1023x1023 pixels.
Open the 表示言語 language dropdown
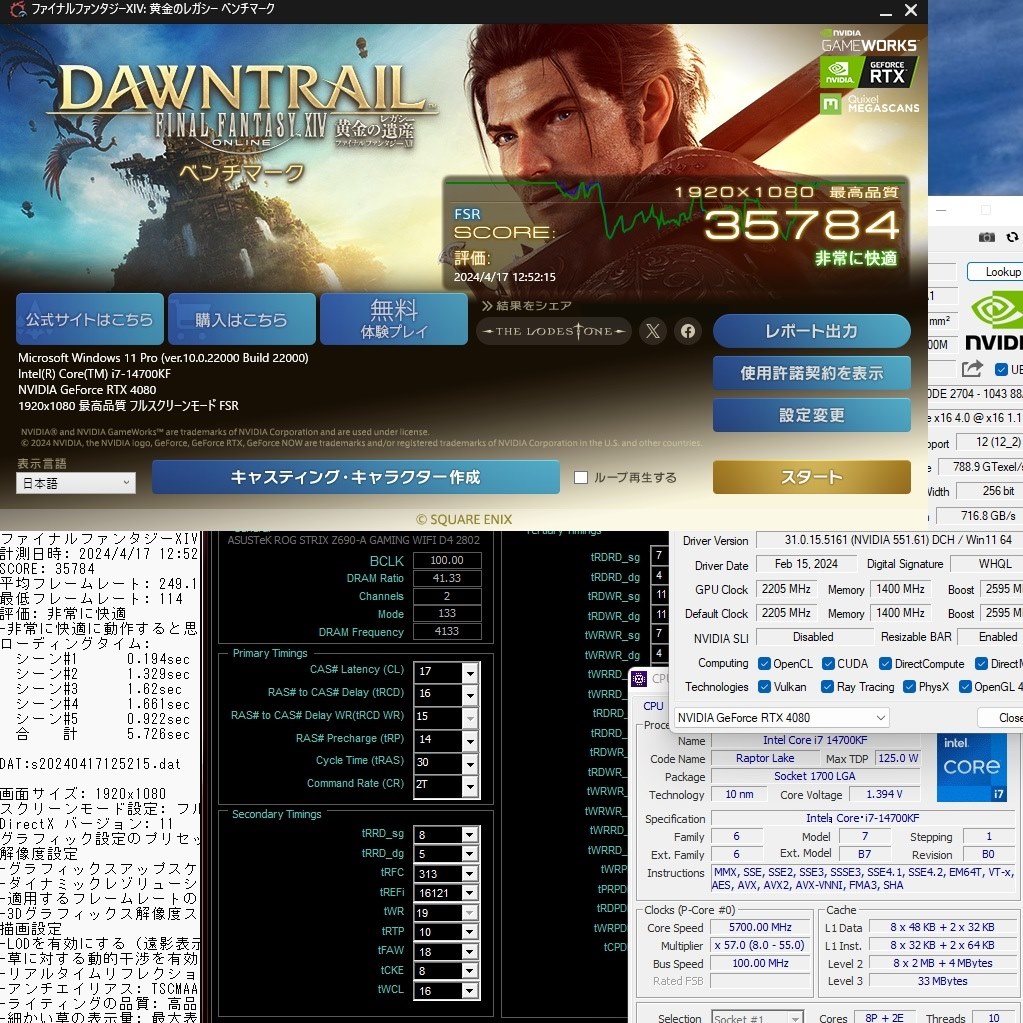(x=75, y=483)
